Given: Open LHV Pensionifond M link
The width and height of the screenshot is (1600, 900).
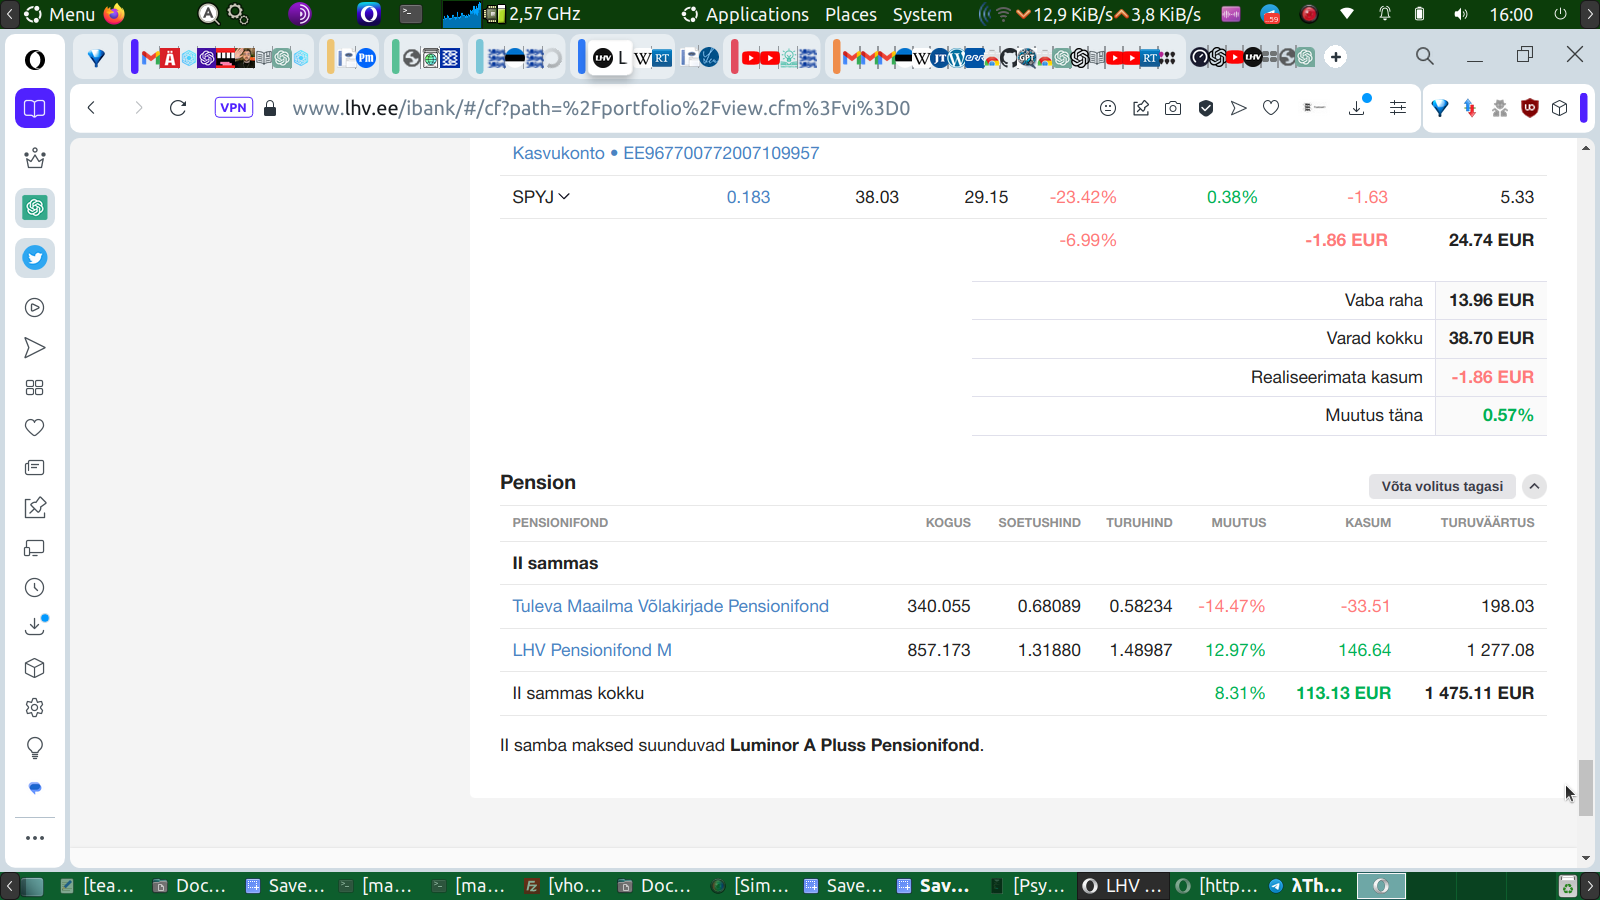Looking at the screenshot, I should (592, 650).
